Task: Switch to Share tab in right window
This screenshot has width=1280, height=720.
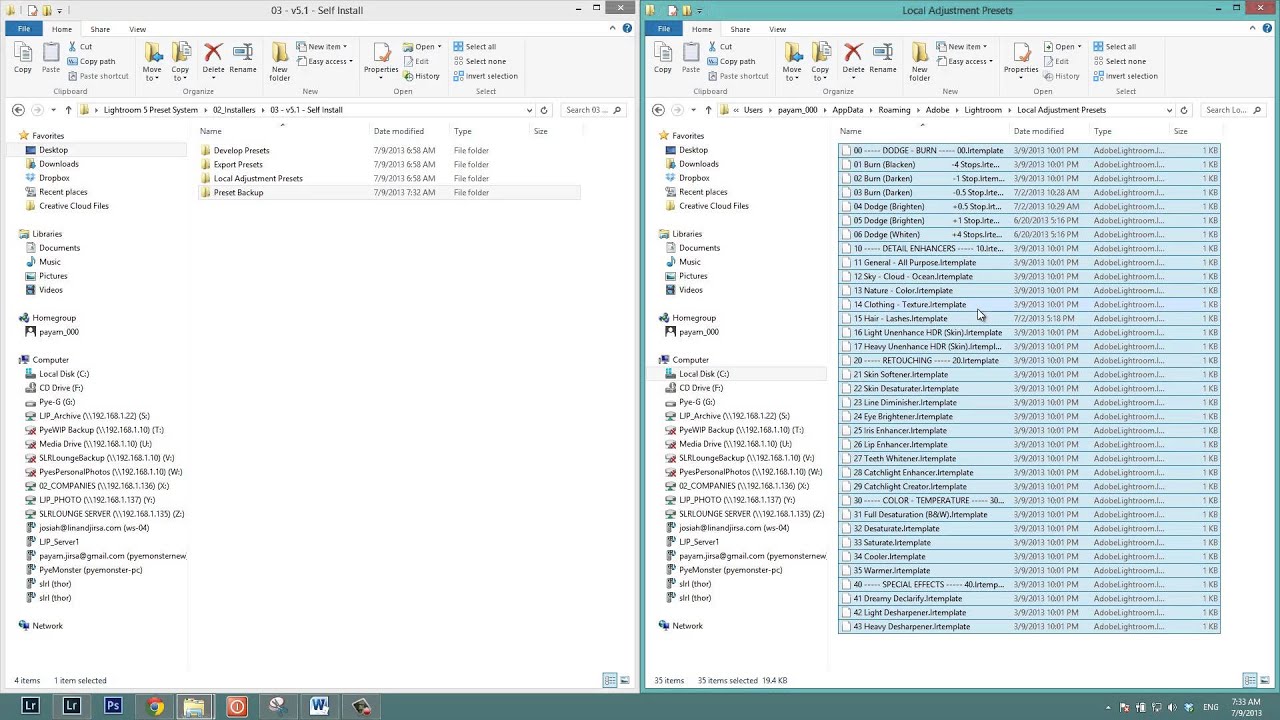Action: [740, 29]
